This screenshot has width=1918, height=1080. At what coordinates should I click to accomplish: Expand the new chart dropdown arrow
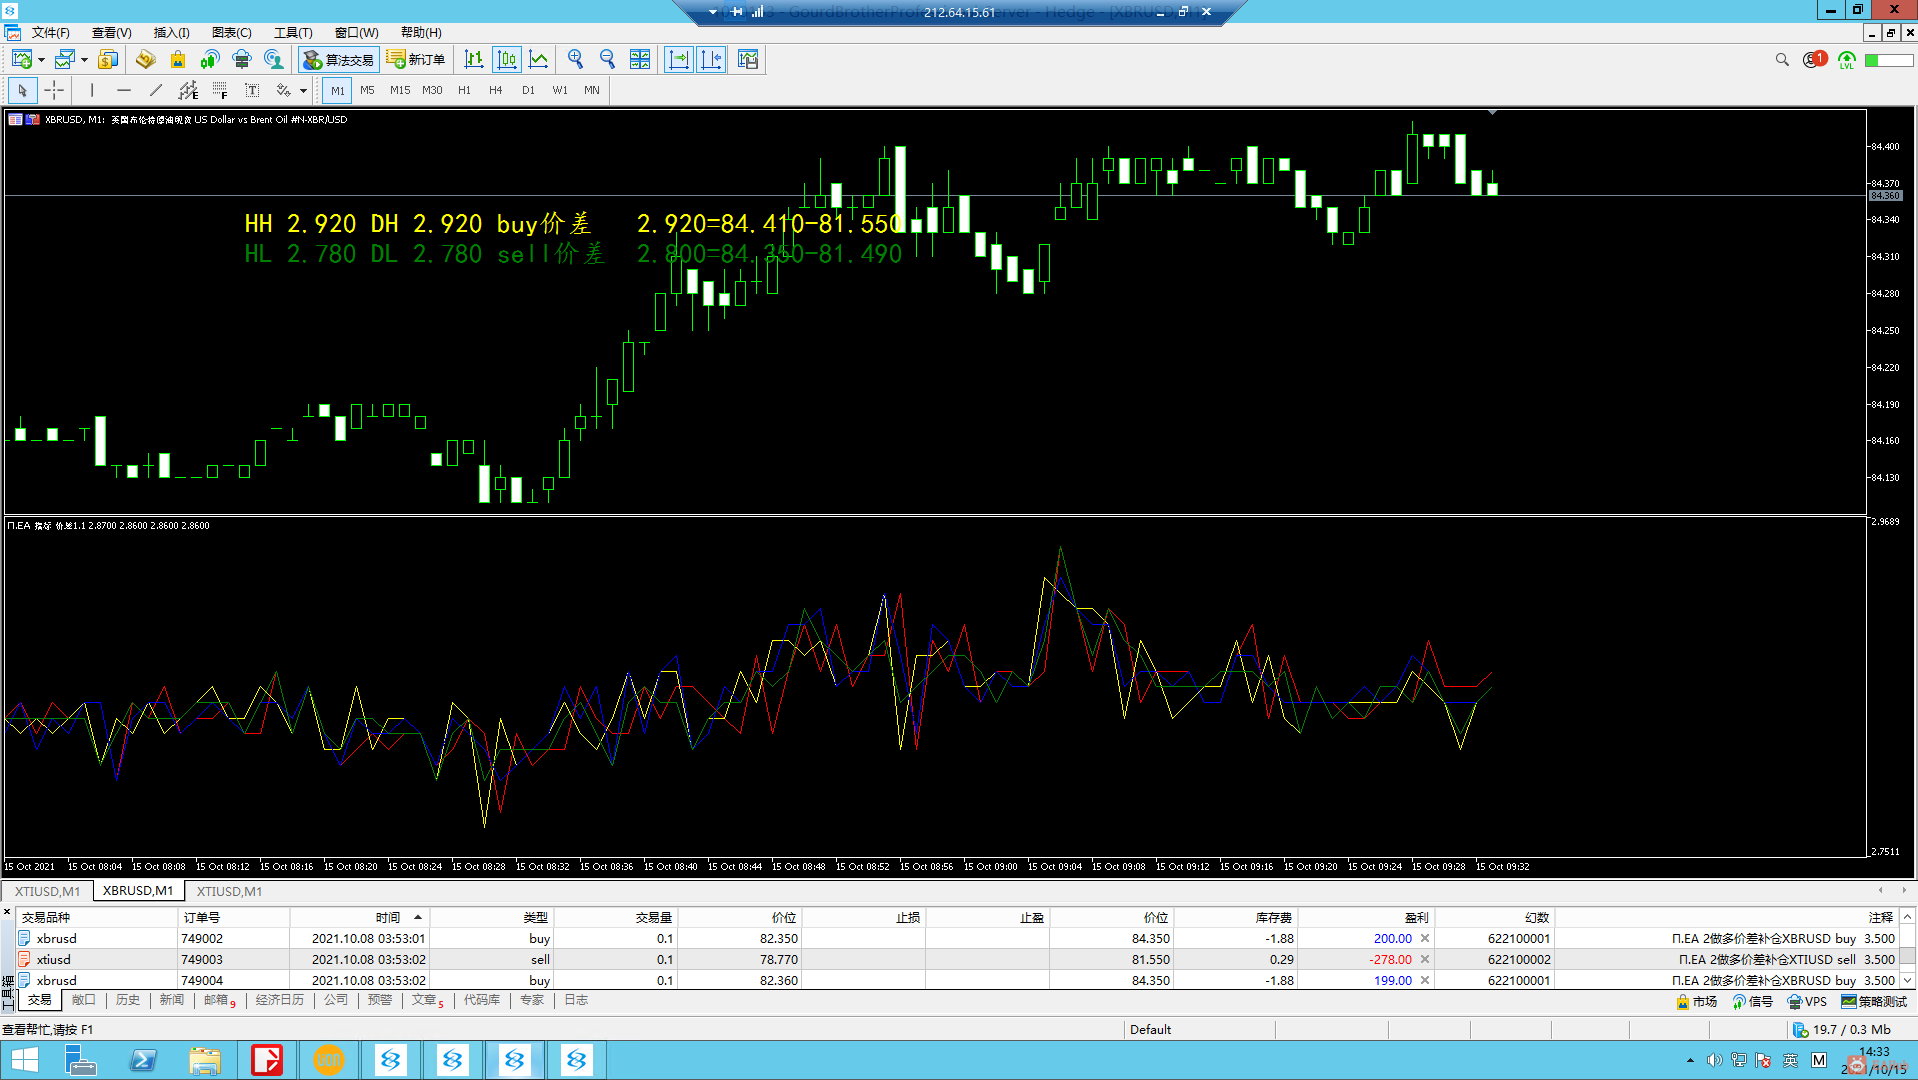pos(42,60)
